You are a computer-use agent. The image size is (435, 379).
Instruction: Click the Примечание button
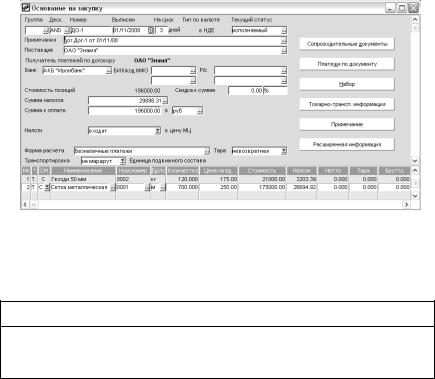(347, 124)
